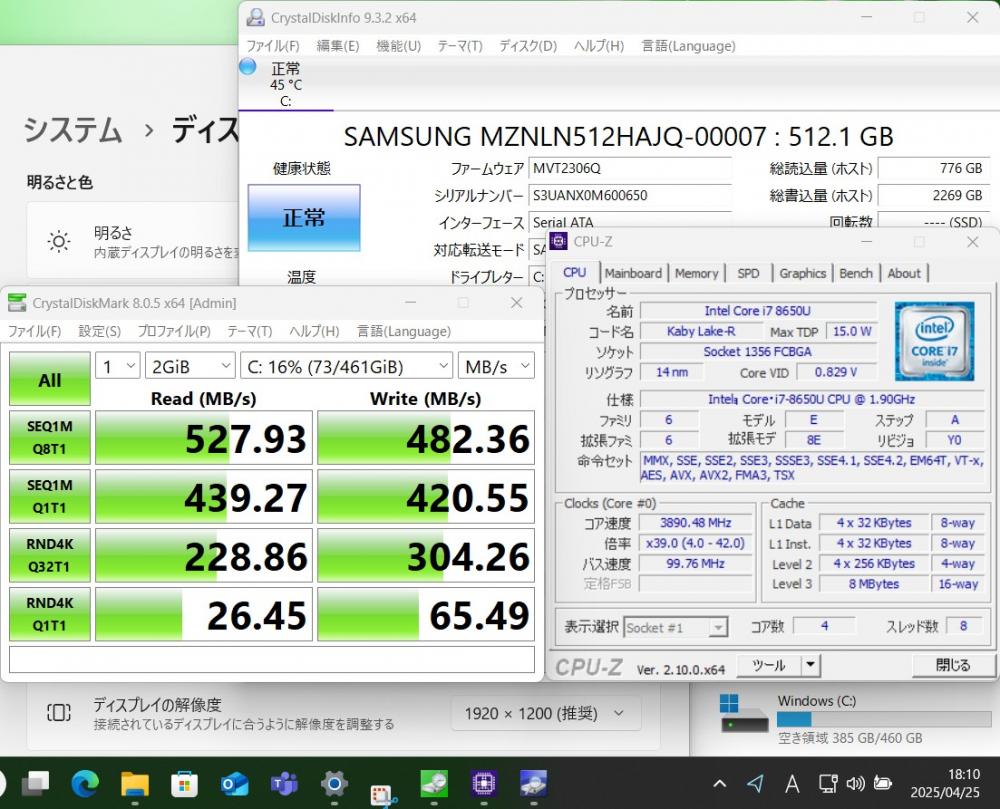Click the green CrystalDiskMark taskbar icon
This screenshot has width=1000, height=809.
(434, 783)
